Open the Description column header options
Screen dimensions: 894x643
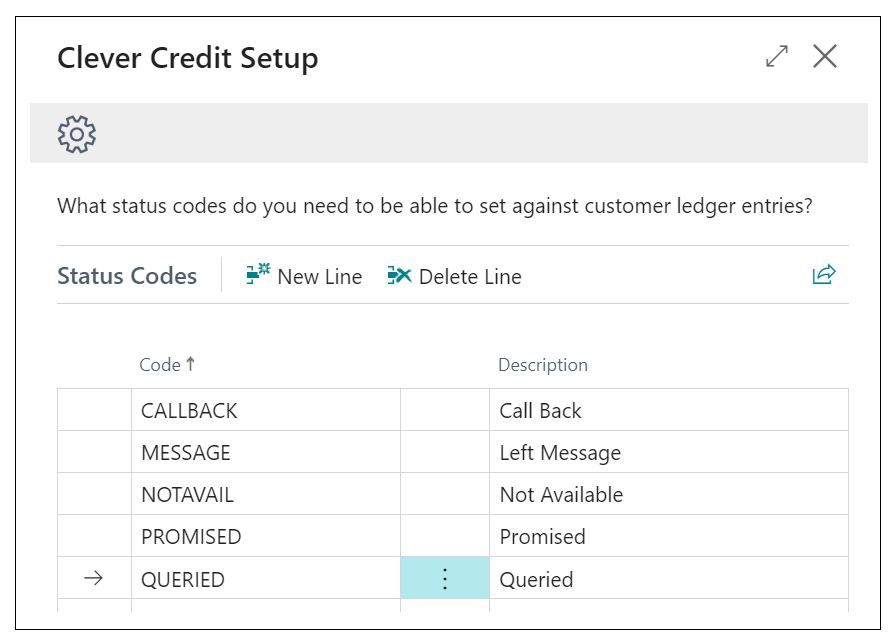tap(542, 364)
